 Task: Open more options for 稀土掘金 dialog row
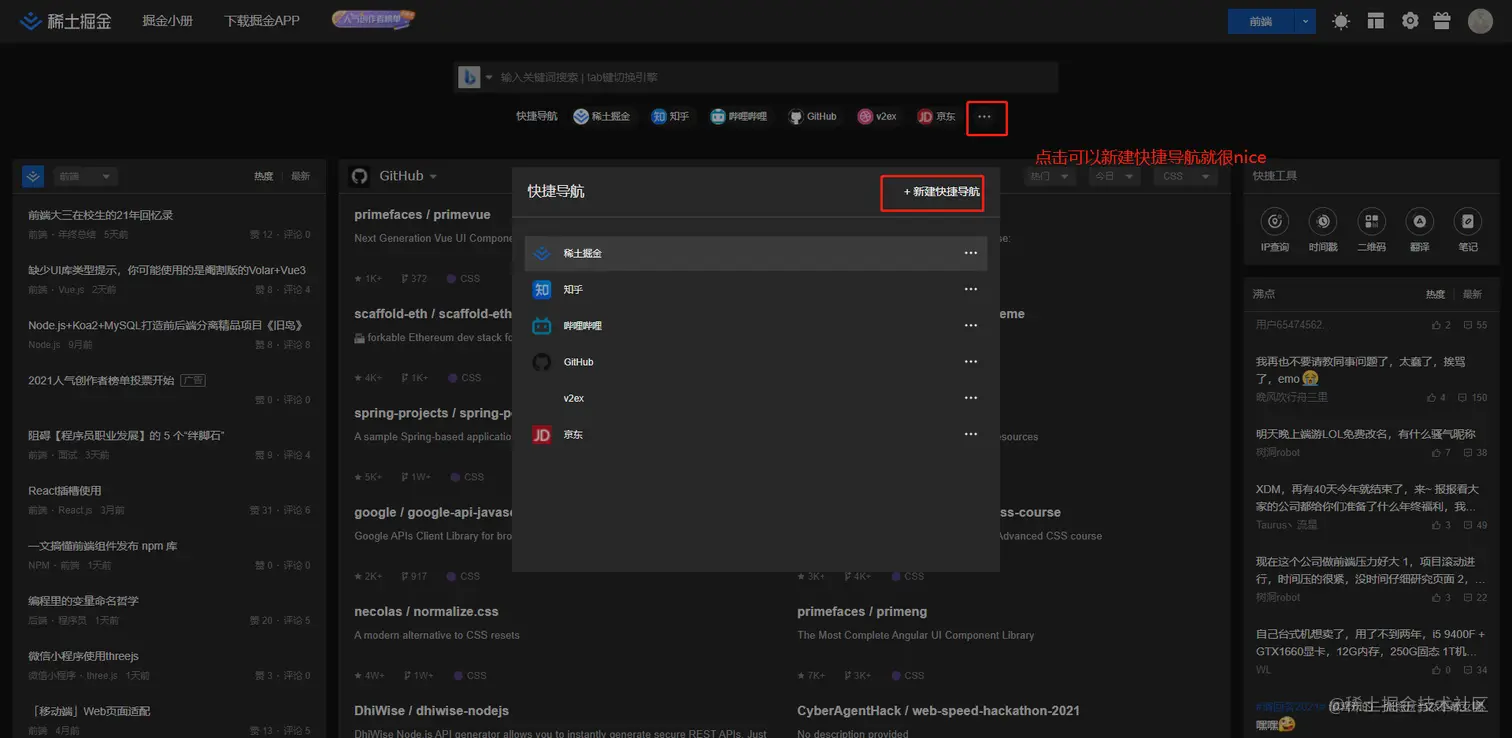(970, 253)
